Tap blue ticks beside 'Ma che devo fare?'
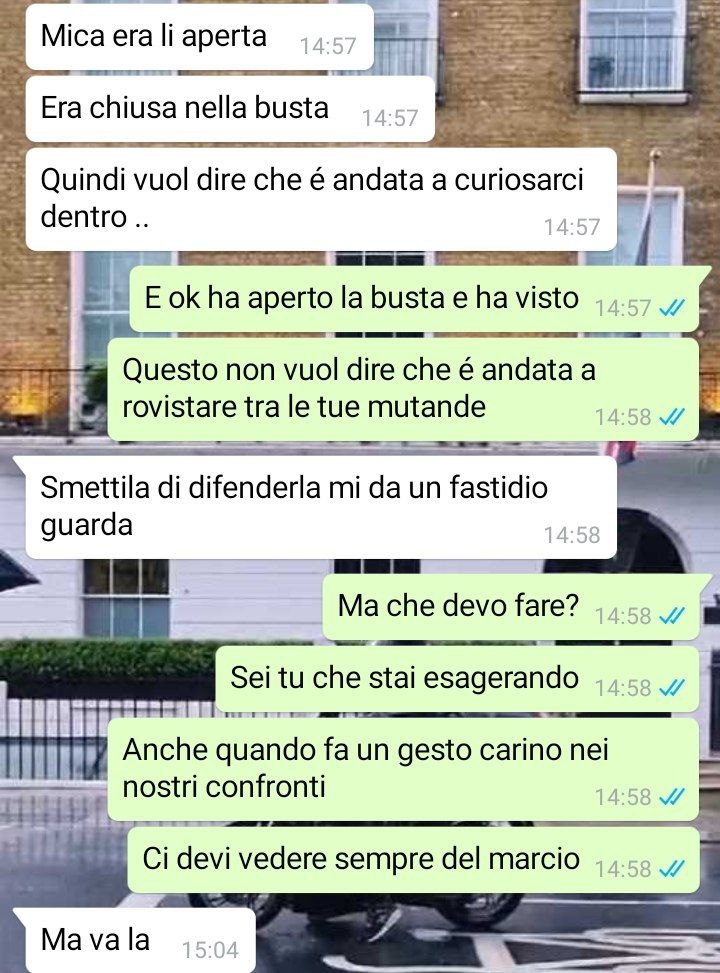720x973 pixels. (672, 616)
